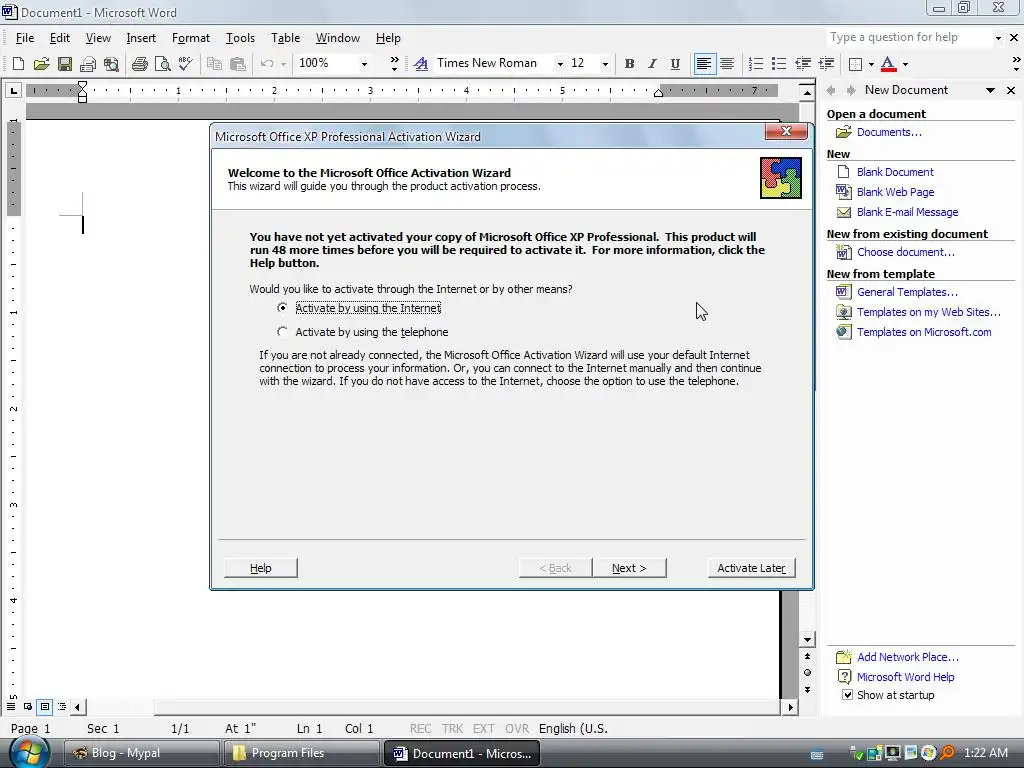This screenshot has height=768, width=1024.
Task: Expand Standard toolbar options chevron
Action: tap(394, 63)
